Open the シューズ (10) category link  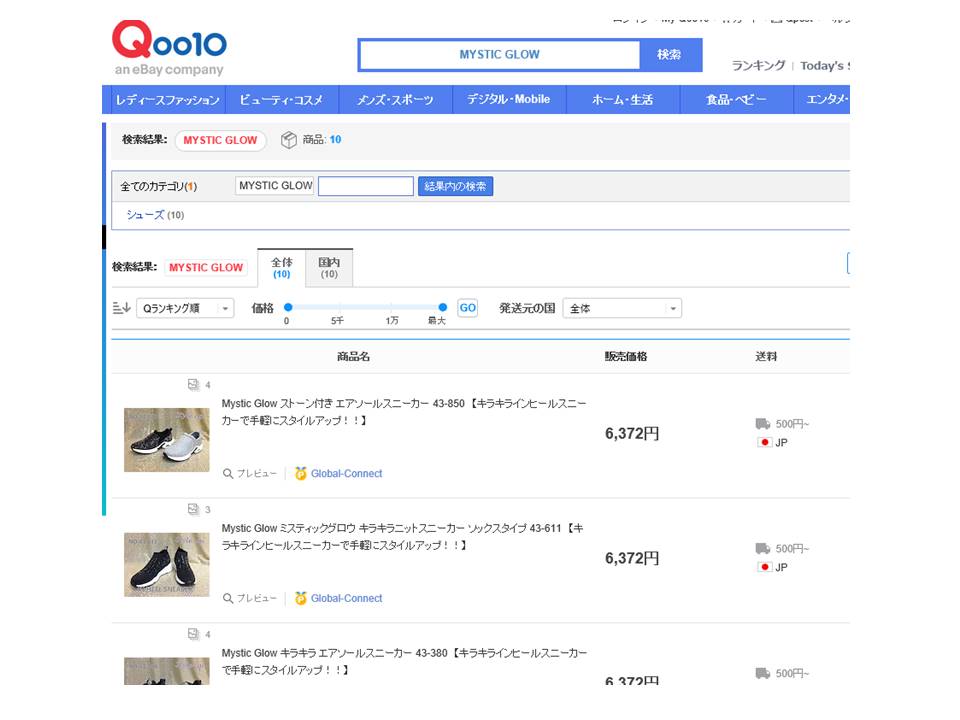155,215
